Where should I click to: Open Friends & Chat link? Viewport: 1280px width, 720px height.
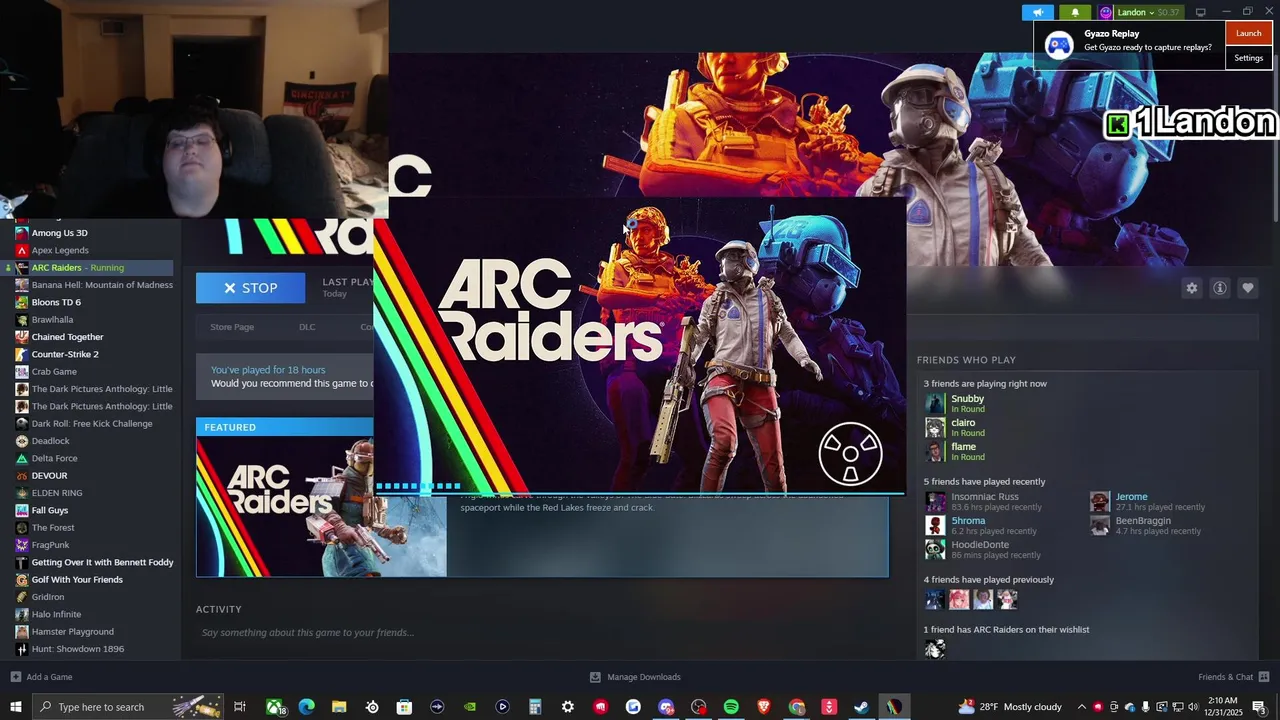click(1225, 677)
